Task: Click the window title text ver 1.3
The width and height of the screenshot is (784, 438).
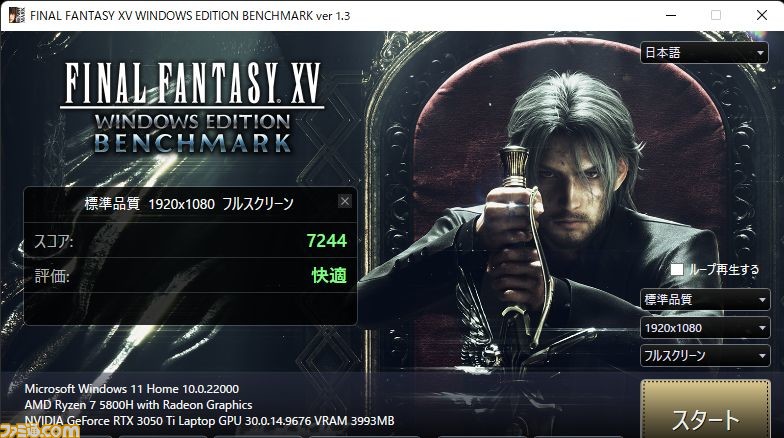Action: click(333, 16)
